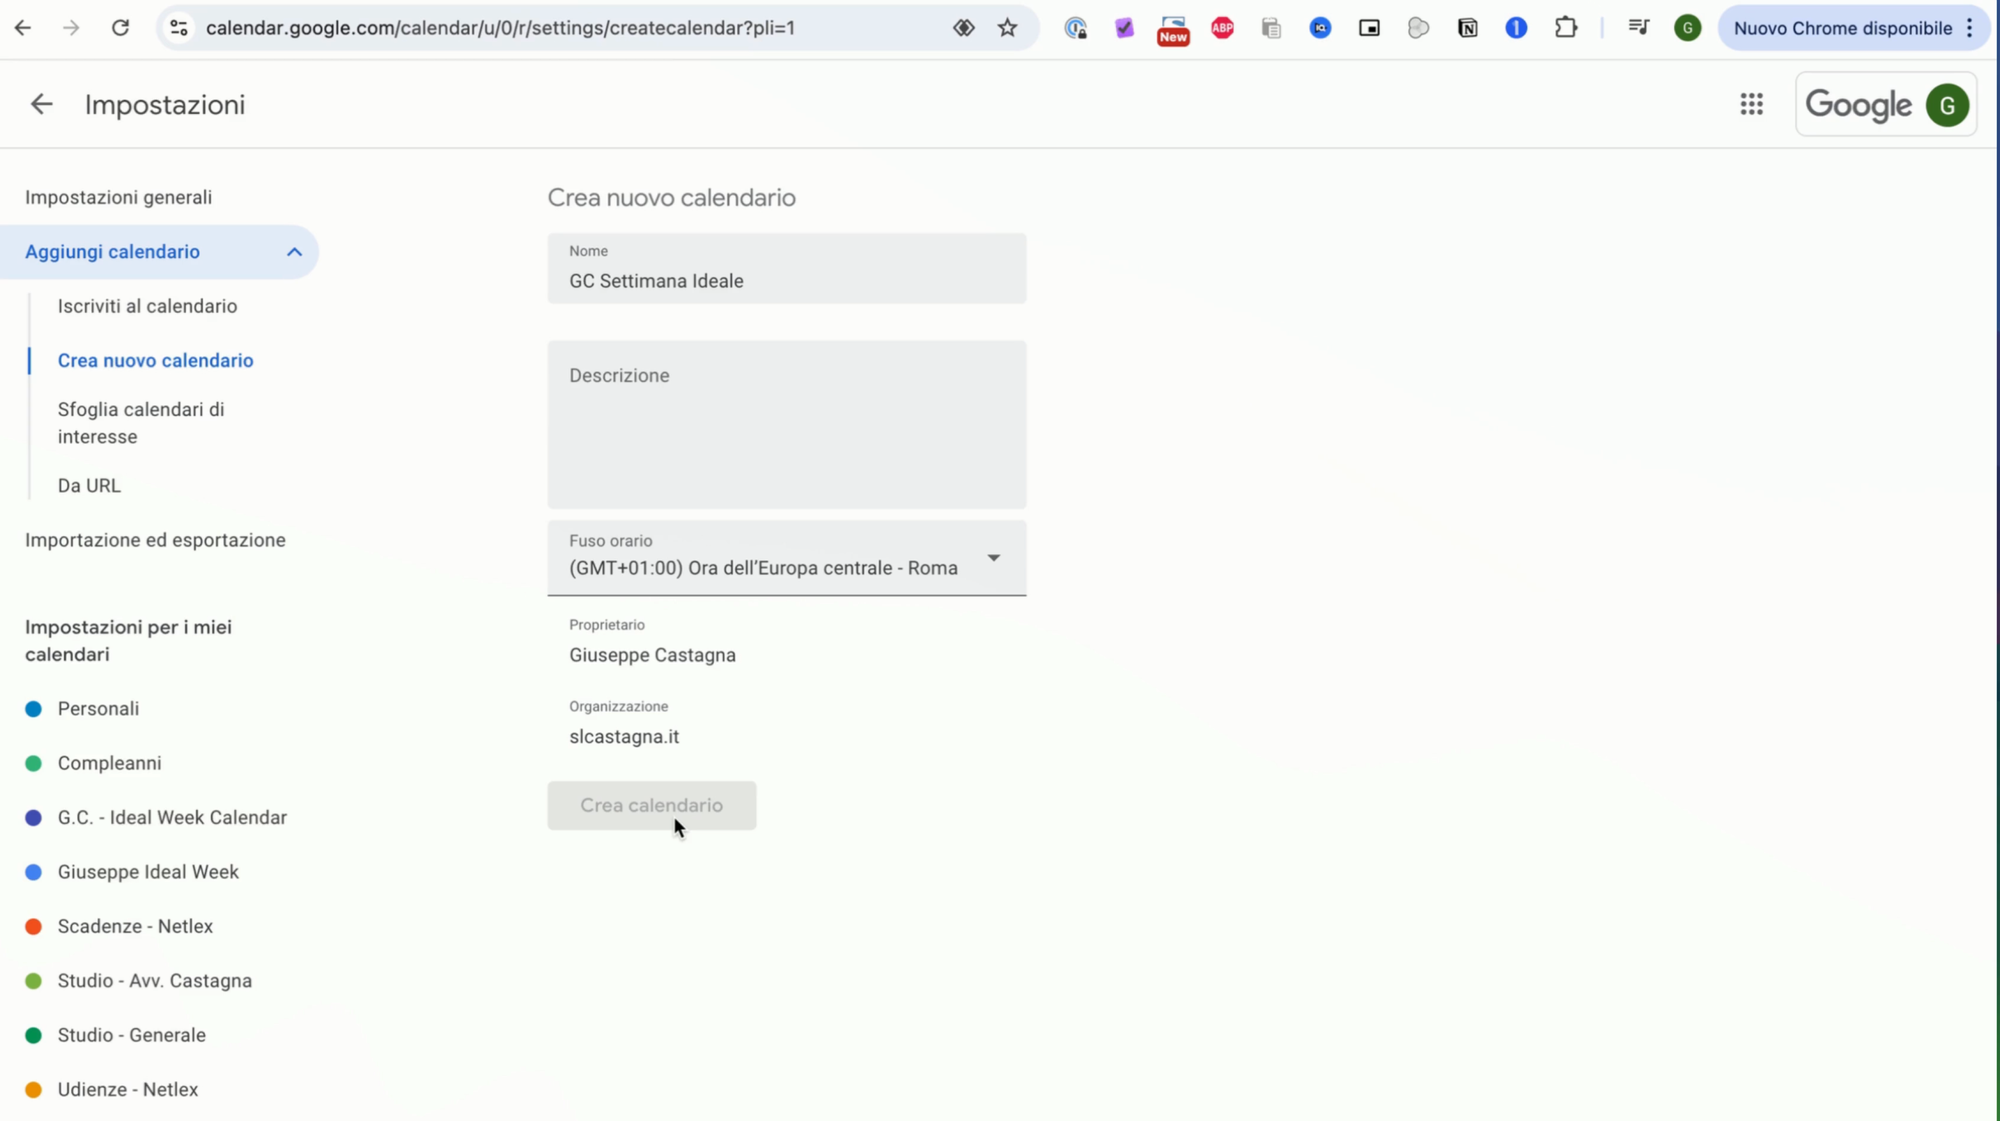The image size is (2000, 1121).
Task: Open Giuseppe Ideal Week calendar settings
Action: click(x=148, y=872)
